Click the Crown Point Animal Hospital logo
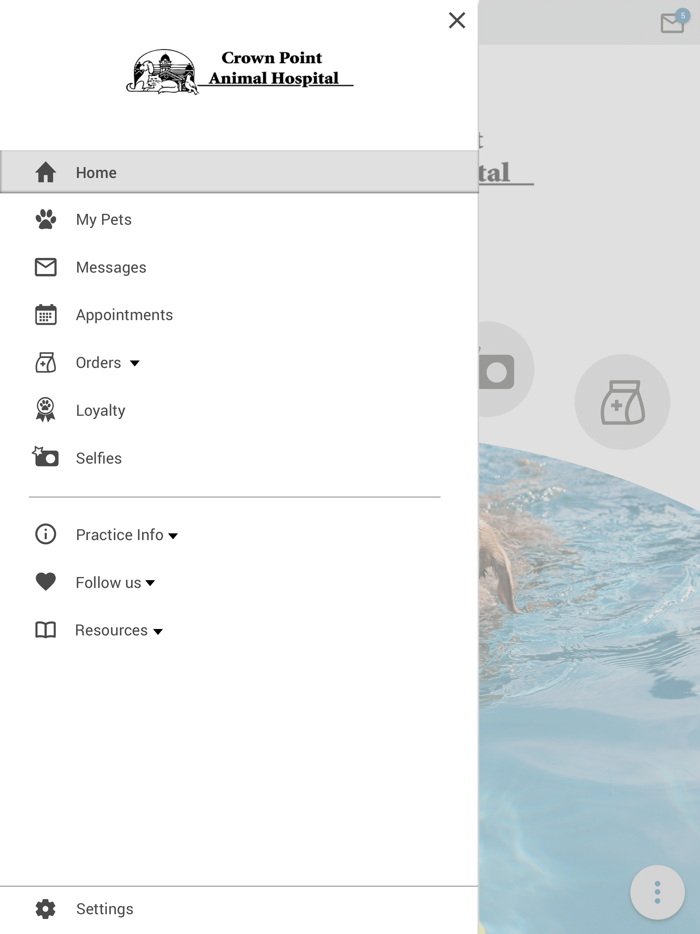Viewport: 700px width, 934px height. click(x=240, y=72)
